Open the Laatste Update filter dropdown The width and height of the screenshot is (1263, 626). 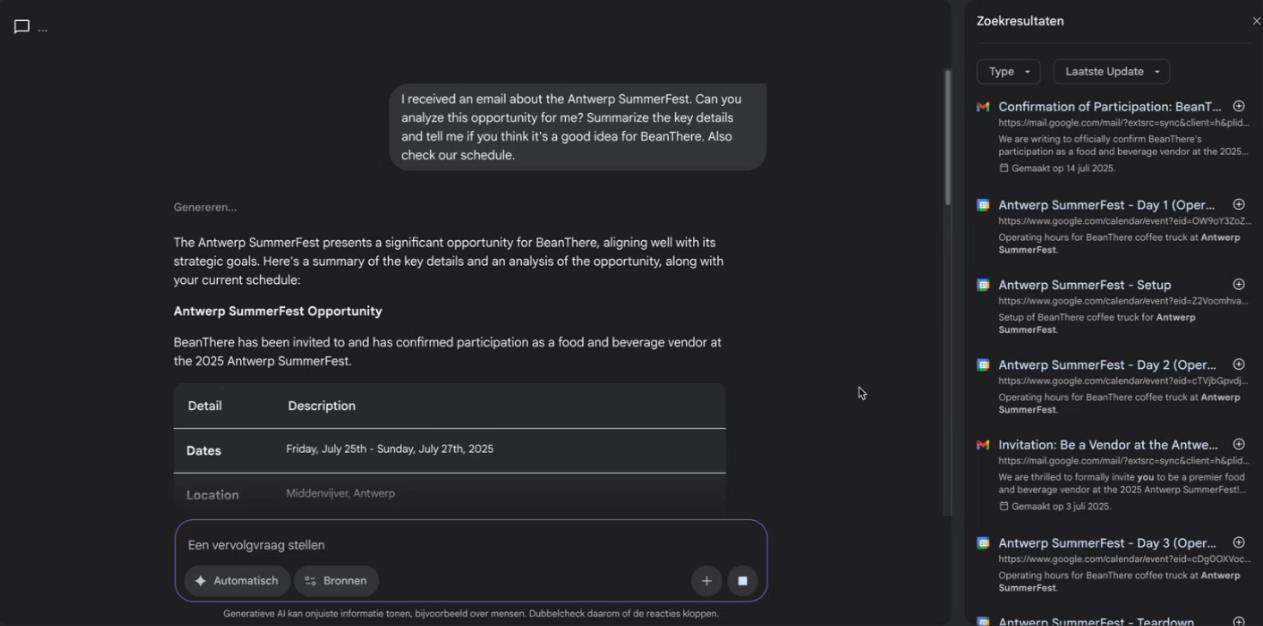pos(1111,72)
